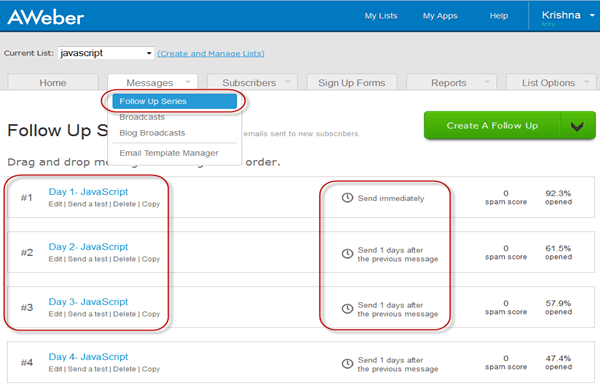Click the clock icon in Day 3 row
Screen dimensions: 600x385
347,308
